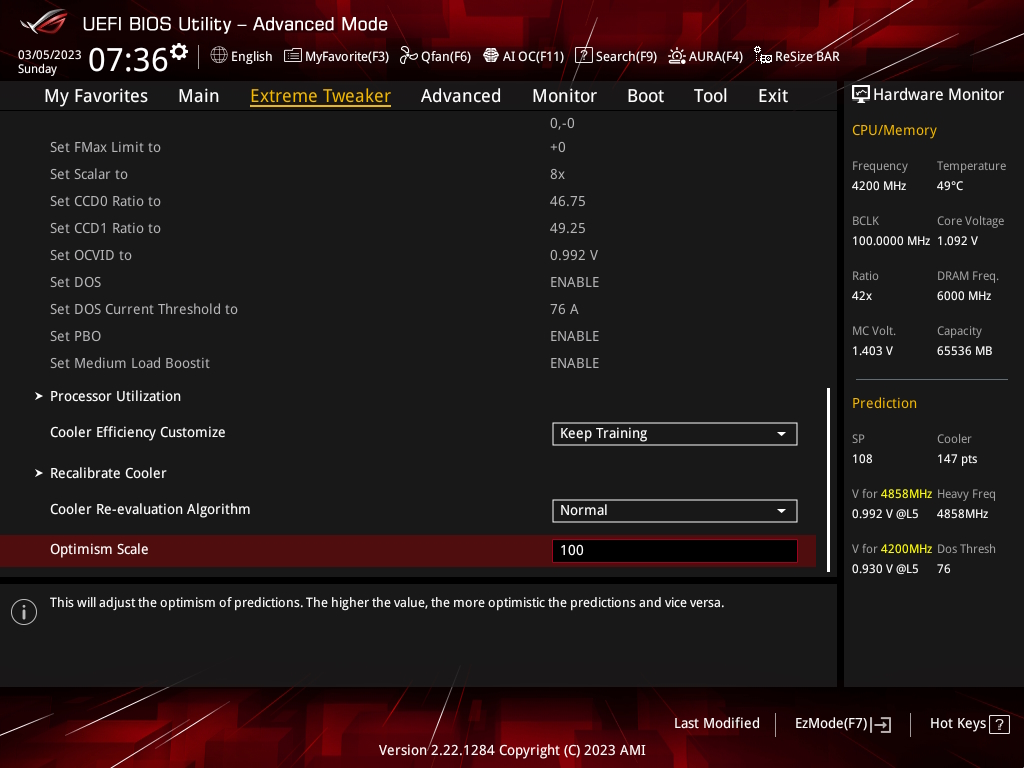The height and width of the screenshot is (768, 1024).
Task: Click the ROG logo icon
Action: pos(43,22)
